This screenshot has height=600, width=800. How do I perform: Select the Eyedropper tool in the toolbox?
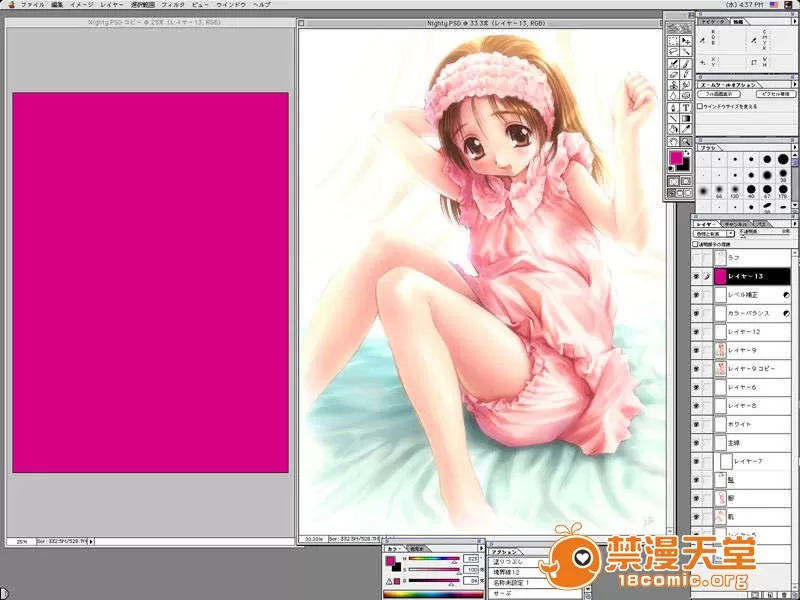coord(687,129)
